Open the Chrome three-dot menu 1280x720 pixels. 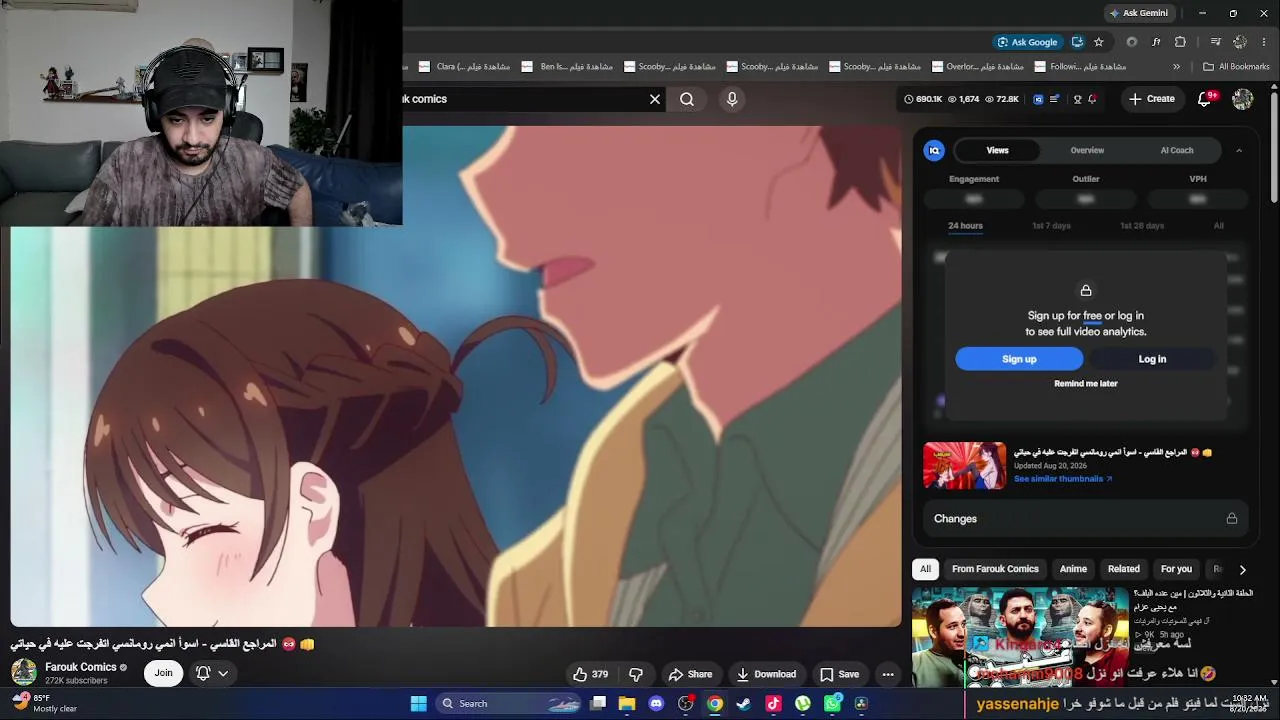click(x=1265, y=42)
